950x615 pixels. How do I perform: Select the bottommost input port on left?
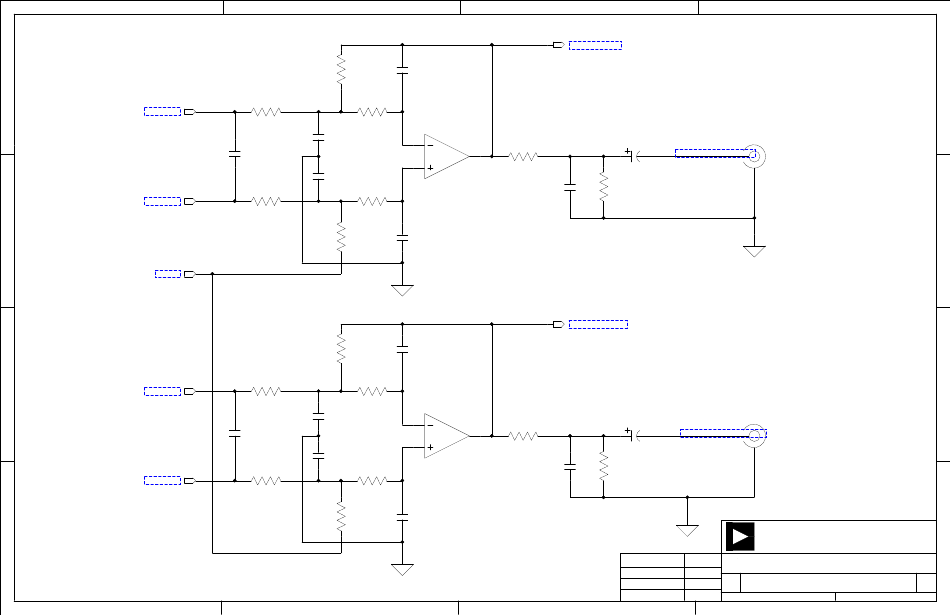[x=190, y=480]
